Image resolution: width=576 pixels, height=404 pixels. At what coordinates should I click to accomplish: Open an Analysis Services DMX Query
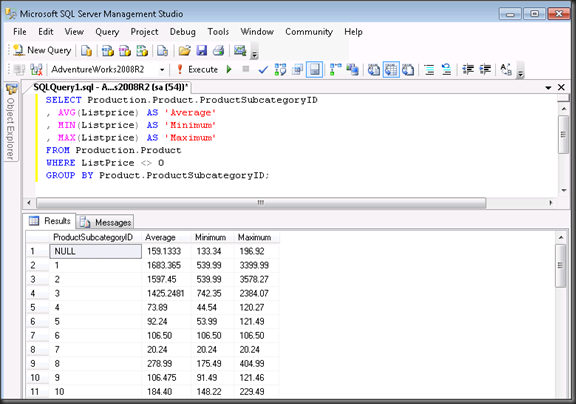pos(125,51)
